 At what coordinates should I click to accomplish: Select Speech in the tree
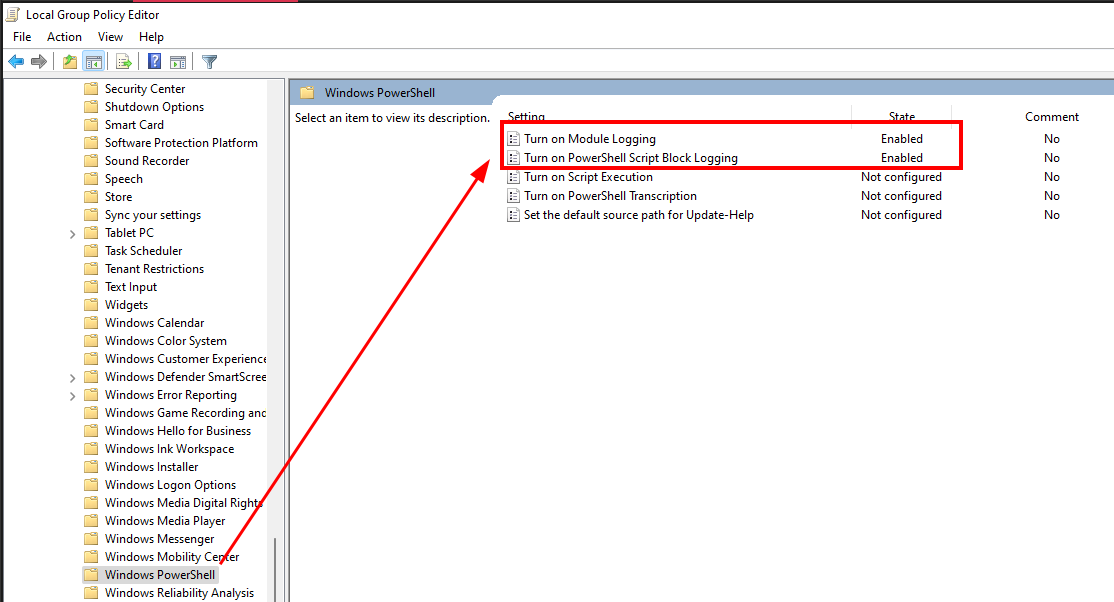point(124,179)
